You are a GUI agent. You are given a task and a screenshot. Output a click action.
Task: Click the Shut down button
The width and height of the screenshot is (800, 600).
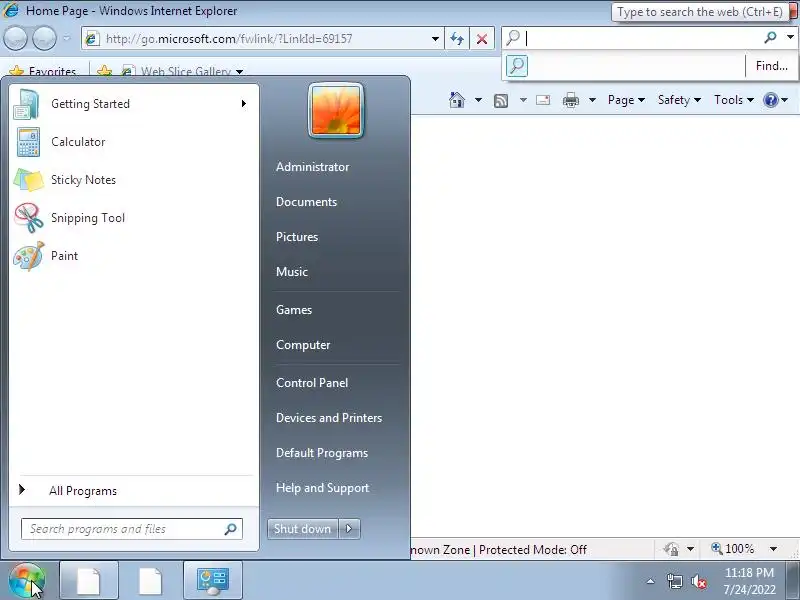pos(303,529)
